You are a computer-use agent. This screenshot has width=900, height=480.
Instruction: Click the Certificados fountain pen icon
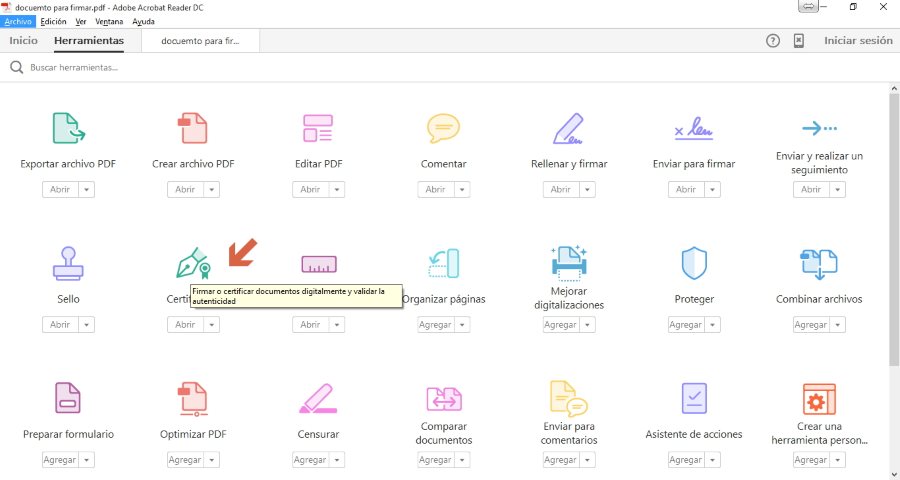[193, 263]
